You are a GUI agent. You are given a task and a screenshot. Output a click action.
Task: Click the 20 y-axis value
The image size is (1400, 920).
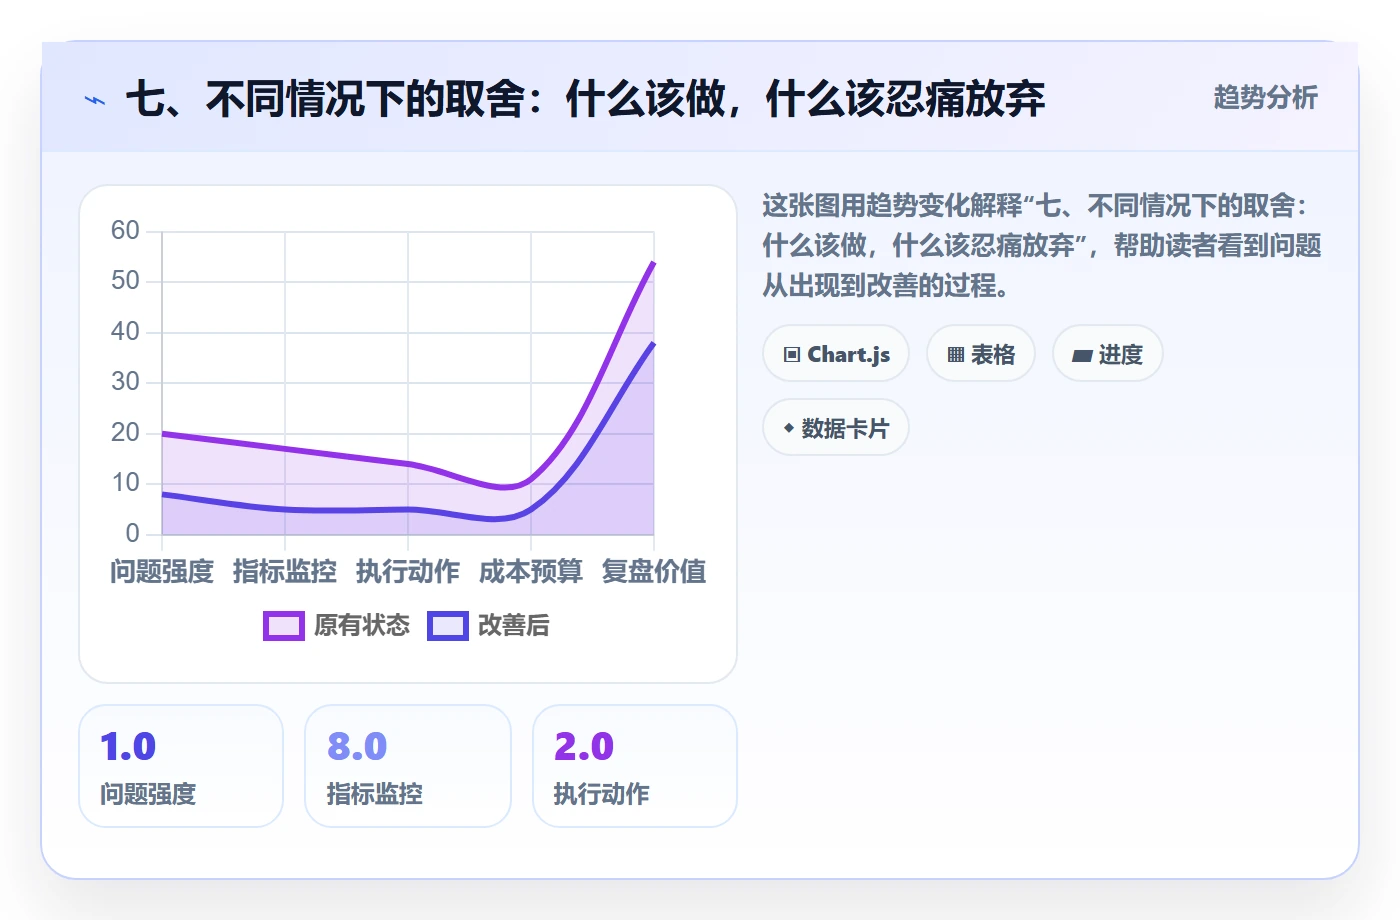[125, 433]
